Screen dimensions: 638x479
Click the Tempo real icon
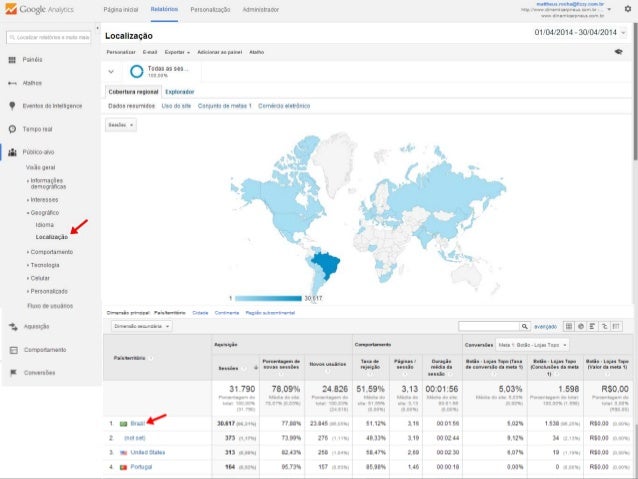coord(11,129)
